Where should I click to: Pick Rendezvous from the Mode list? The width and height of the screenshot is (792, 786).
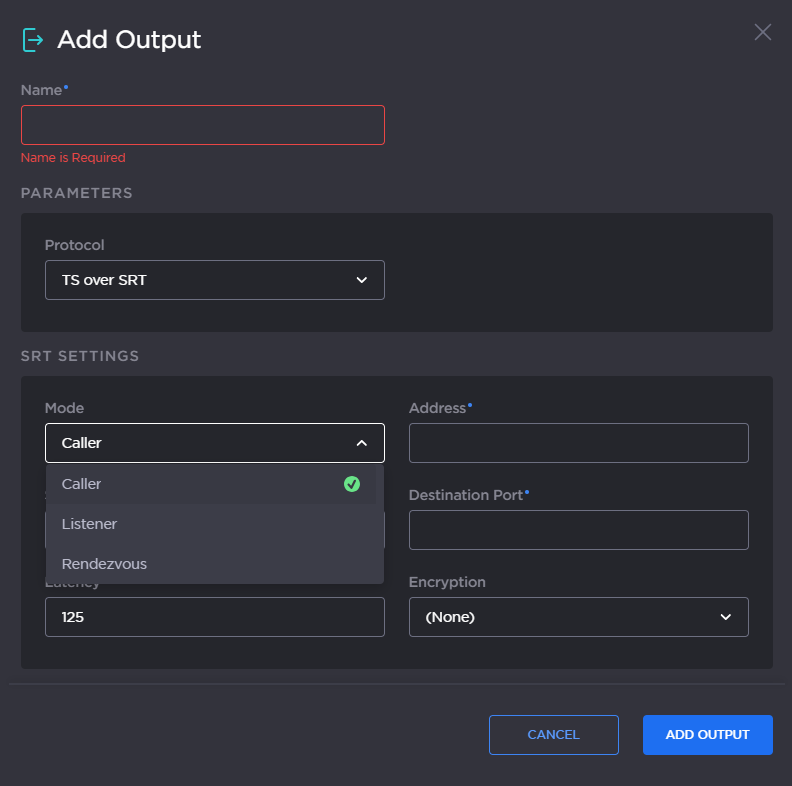[x=104, y=564]
